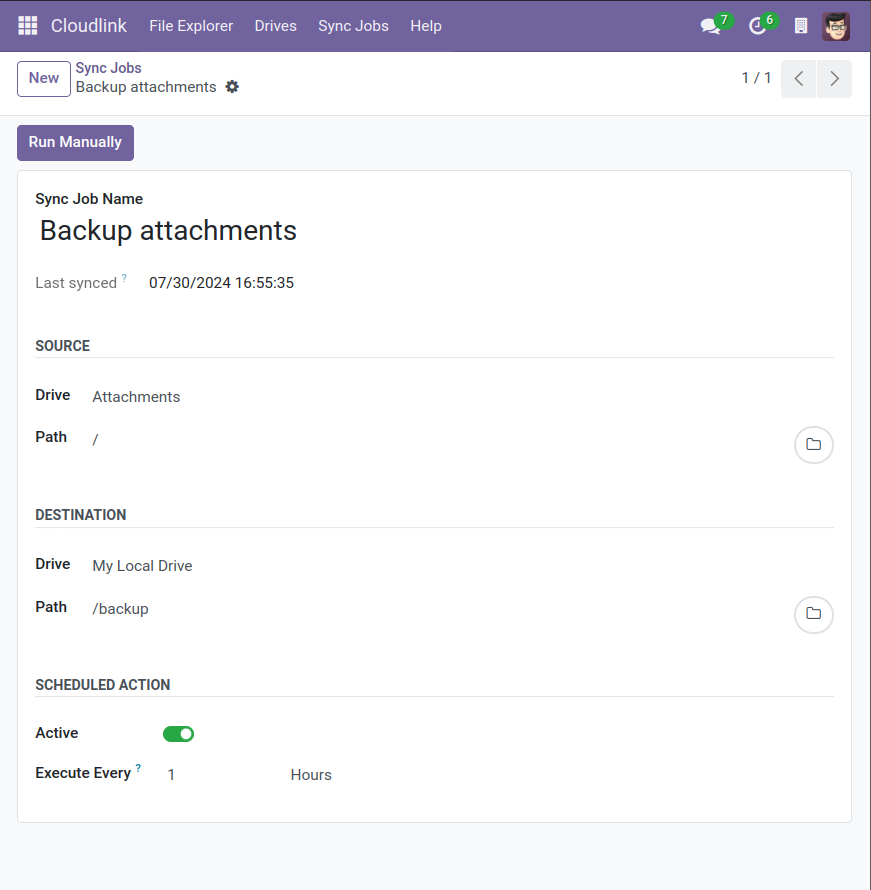871x890 pixels.
Task: Click the Run Manually button
Action: (x=75, y=142)
